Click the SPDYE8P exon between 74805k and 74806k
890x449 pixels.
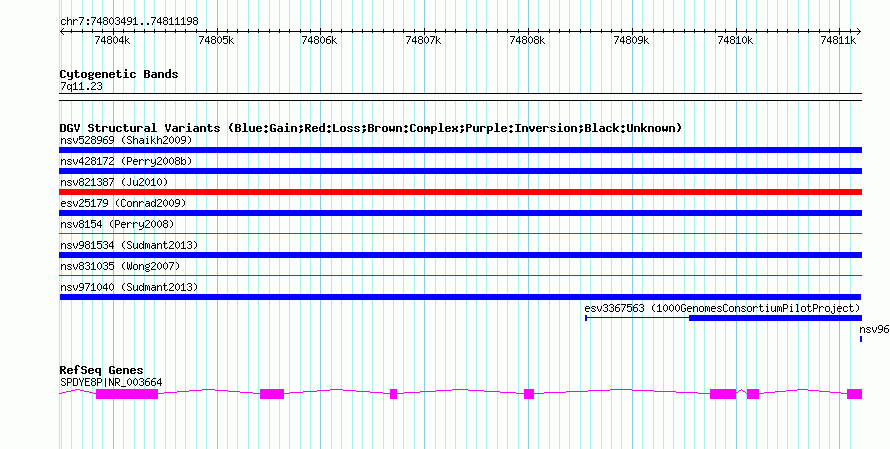coord(272,394)
